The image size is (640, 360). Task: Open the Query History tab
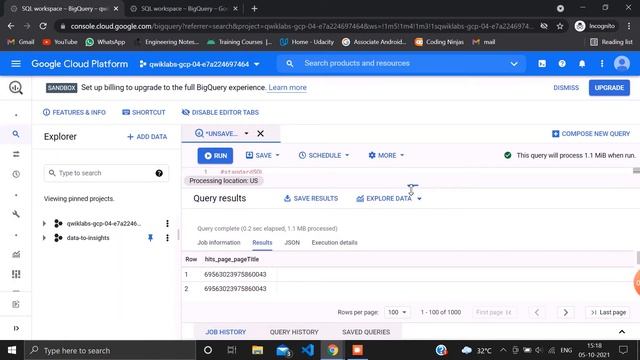tap(294, 332)
